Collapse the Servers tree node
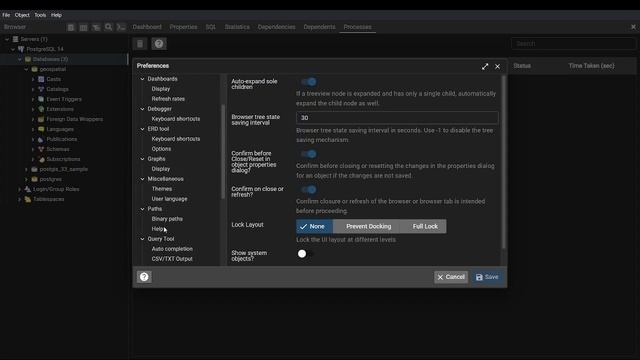The width and height of the screenshot is (640, 360). coord(7,39)
